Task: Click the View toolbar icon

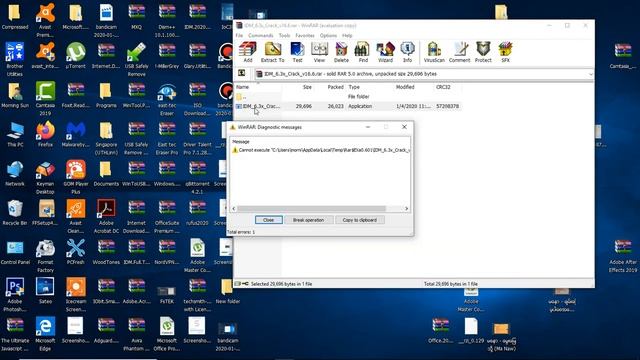Action: click(x=319, y=52)
